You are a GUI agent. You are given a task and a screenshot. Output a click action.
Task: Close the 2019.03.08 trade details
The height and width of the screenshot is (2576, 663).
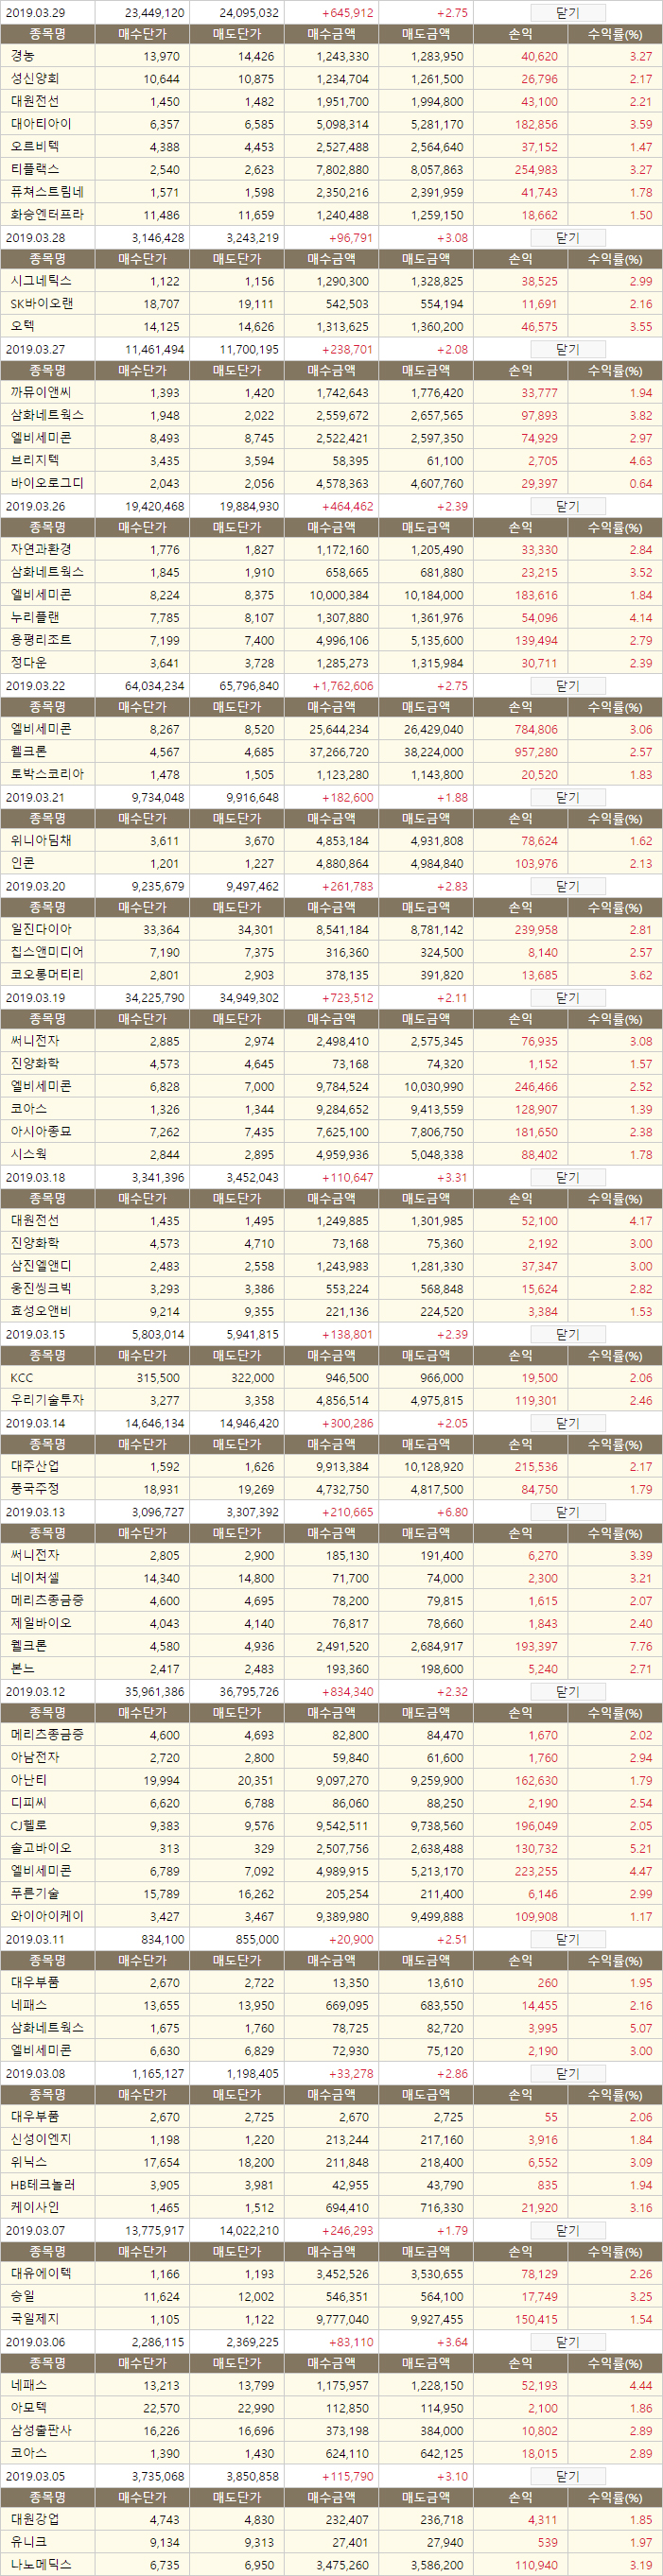(x=567, y=2074)
